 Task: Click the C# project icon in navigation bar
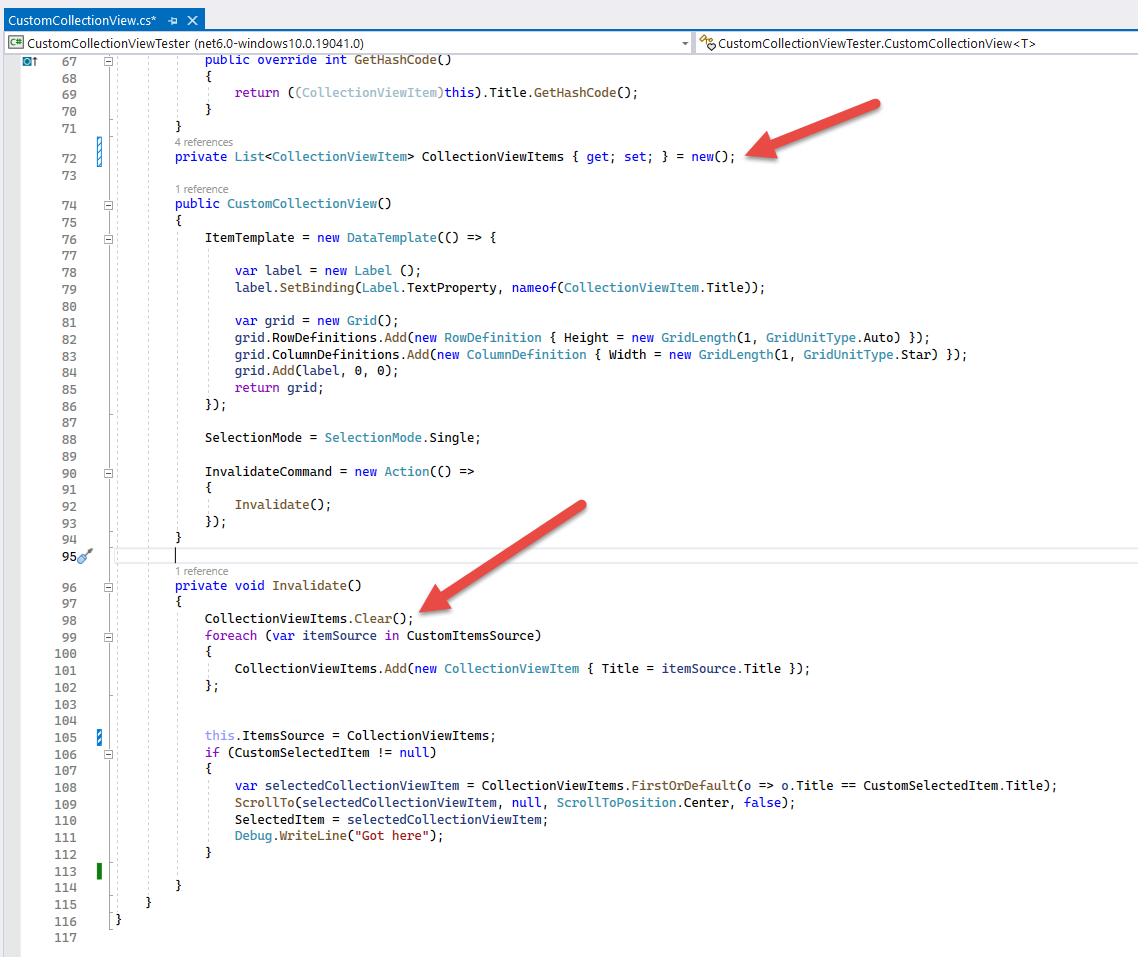click(x=16, y=42)
